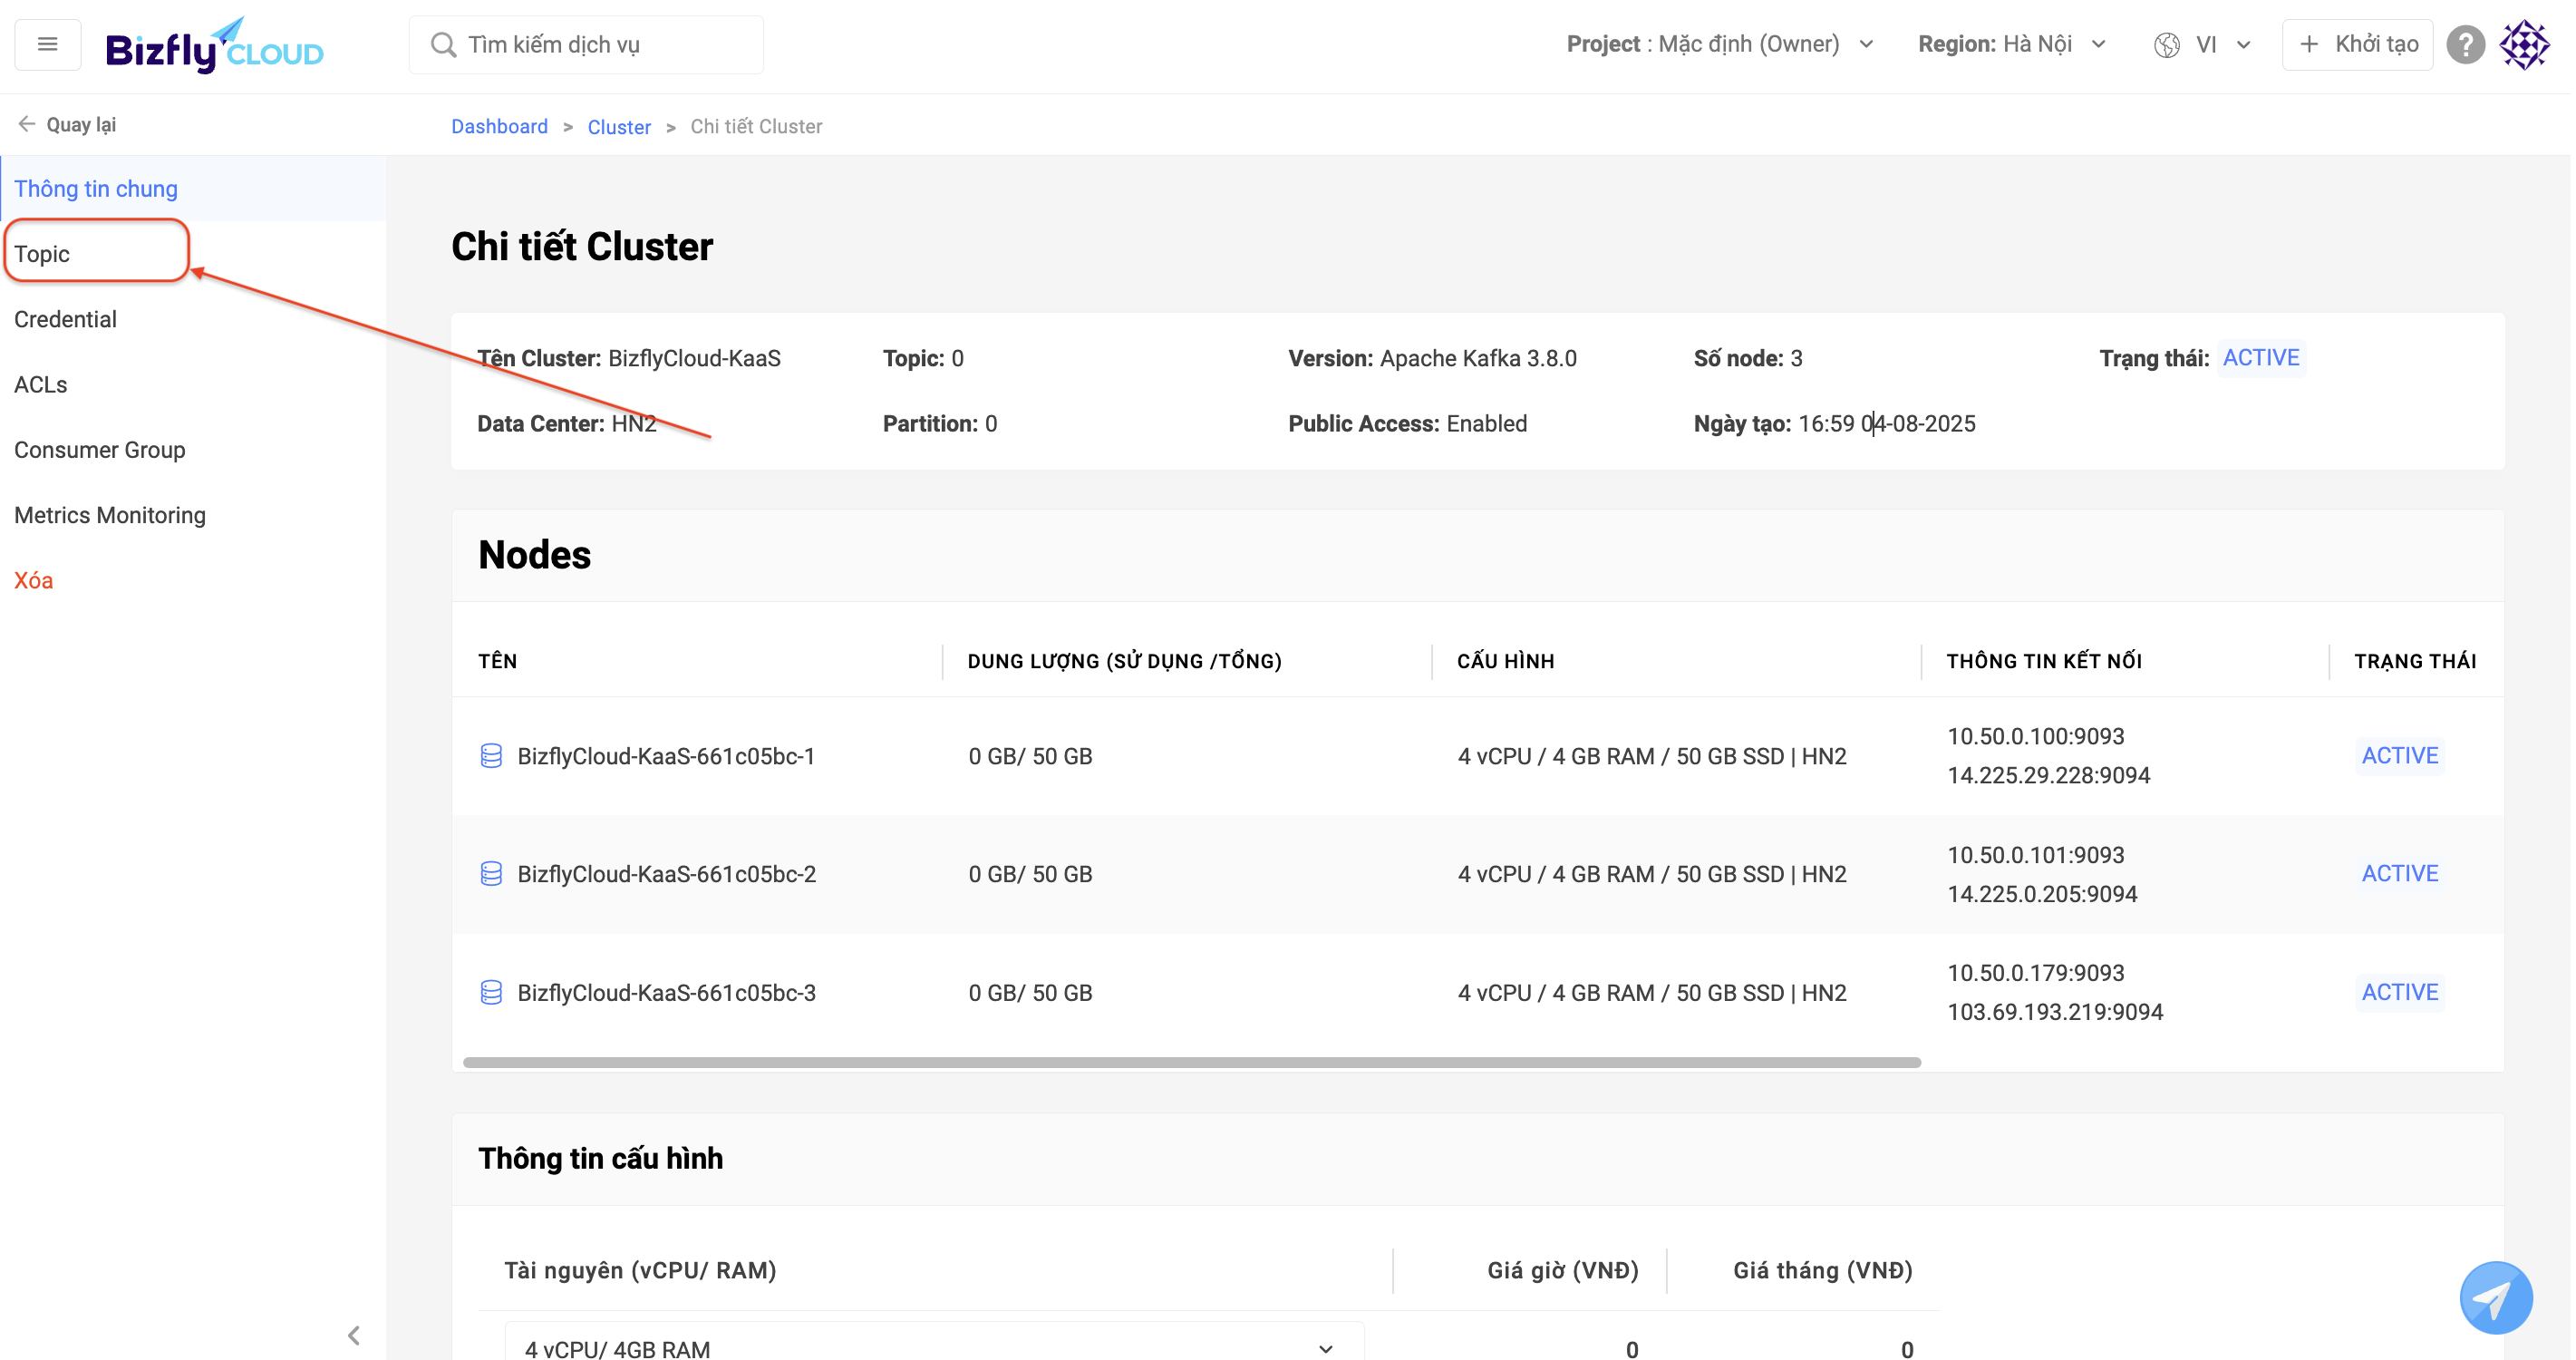Open the Telegram support chat bubble
This screenshot has height=1360, width=2576.
(x=2495, y=1297)
